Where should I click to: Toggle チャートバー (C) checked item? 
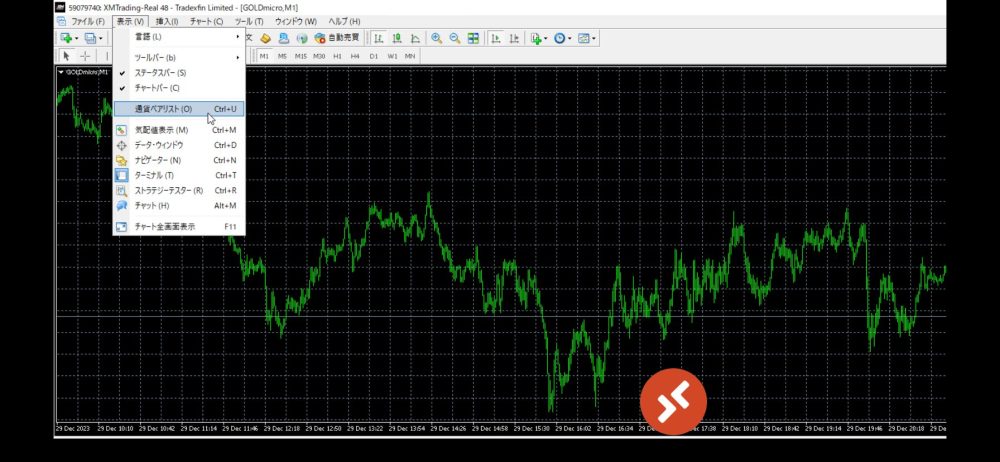click(x=179, y=88)
